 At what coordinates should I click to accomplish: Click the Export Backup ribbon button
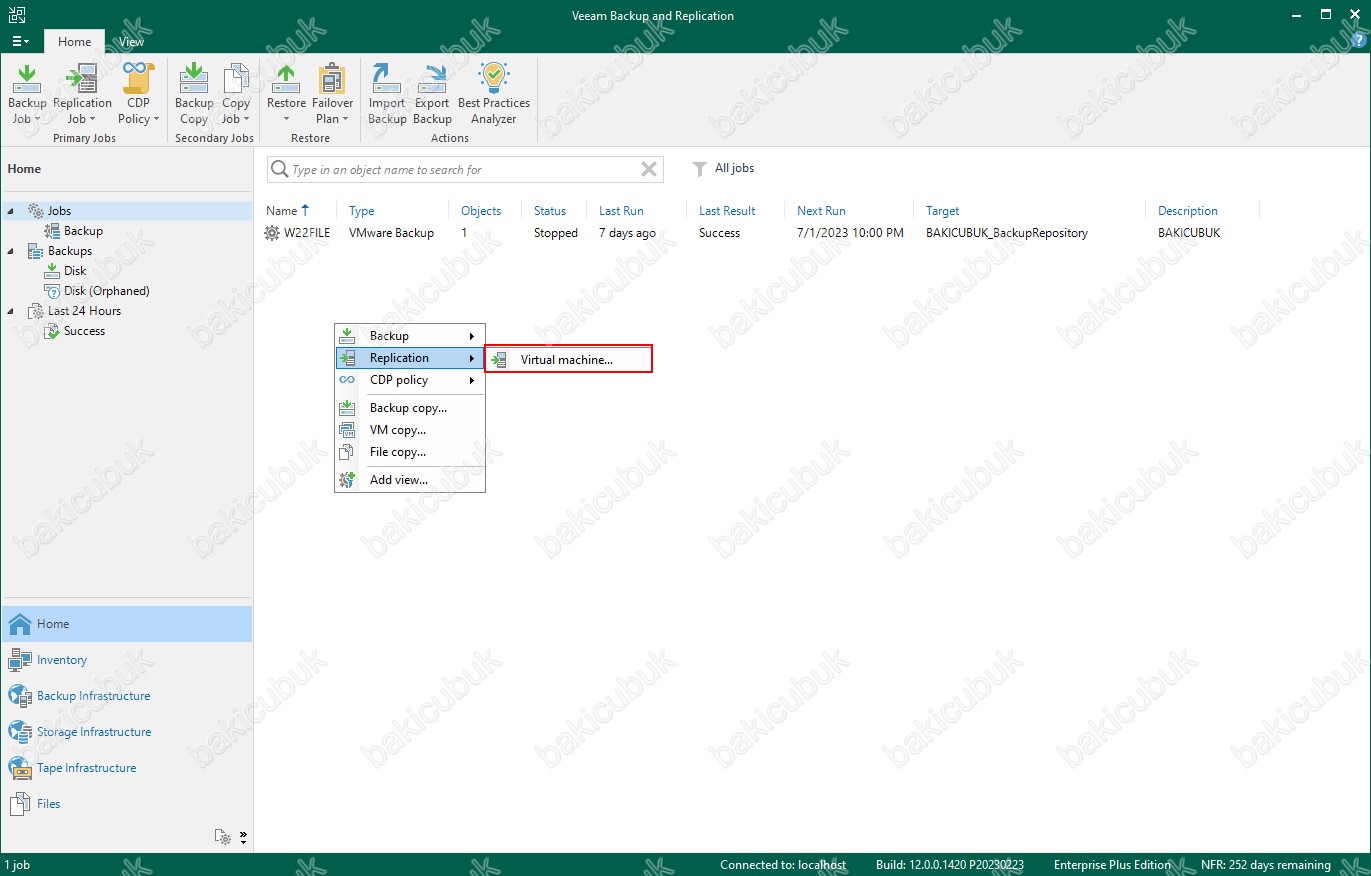click(432, 94)
